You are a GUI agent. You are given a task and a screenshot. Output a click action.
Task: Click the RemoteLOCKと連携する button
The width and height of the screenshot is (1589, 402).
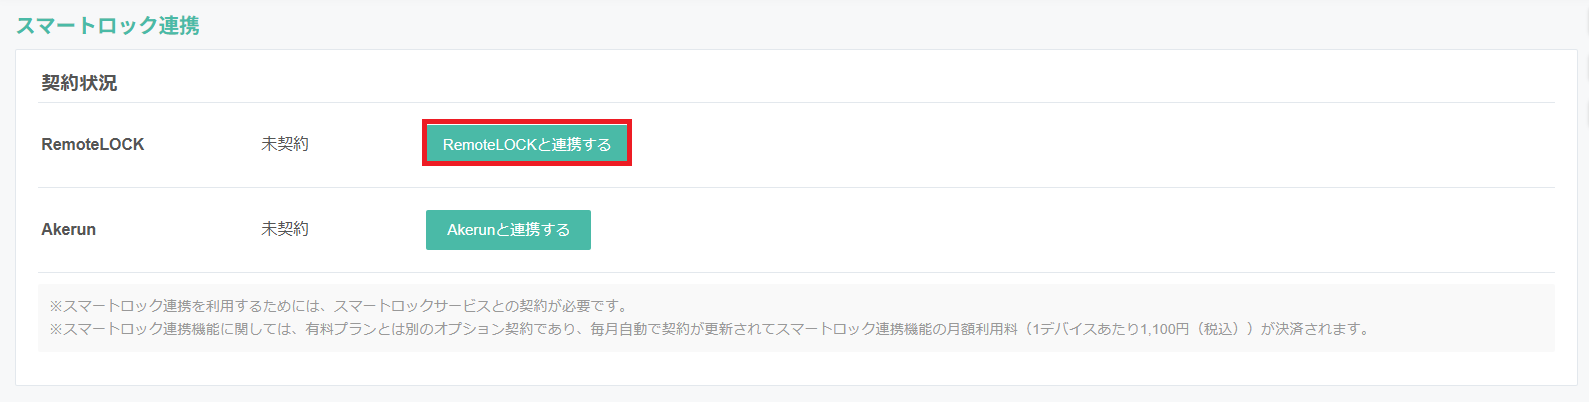527,144
